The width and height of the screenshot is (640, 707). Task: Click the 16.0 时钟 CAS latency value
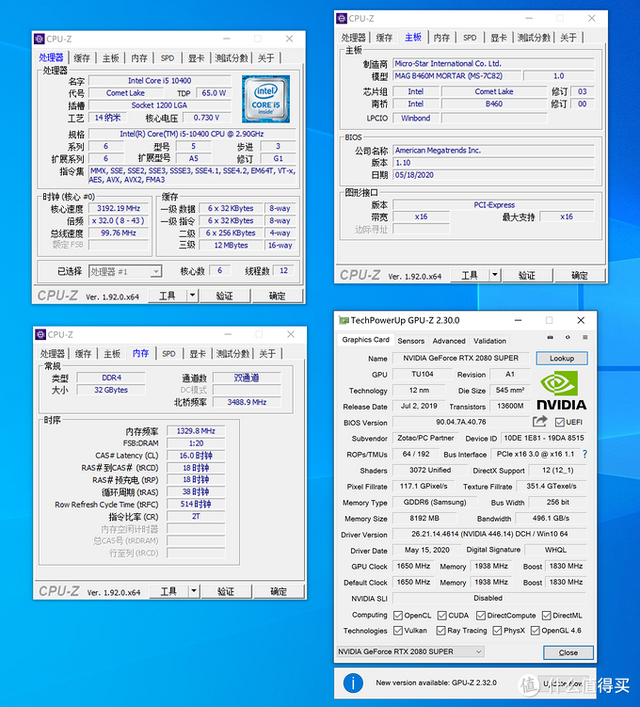pos(196,455)
